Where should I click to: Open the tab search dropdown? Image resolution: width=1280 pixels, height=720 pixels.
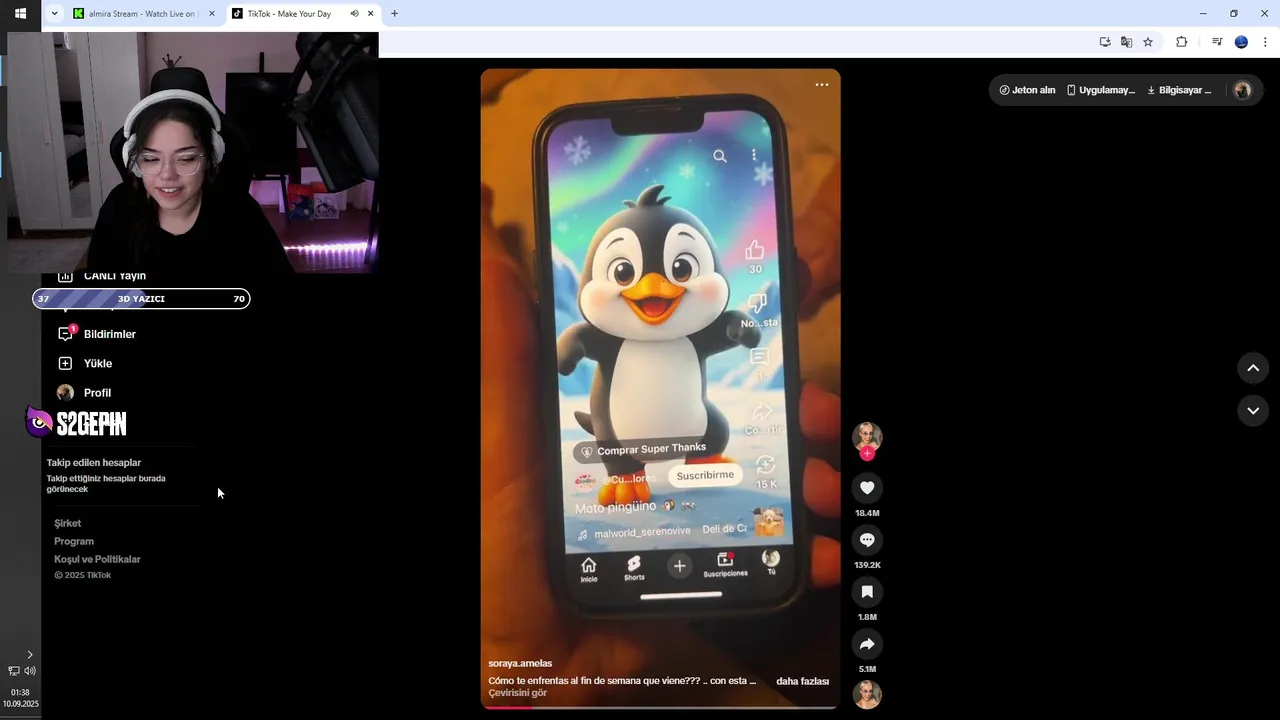54,14
